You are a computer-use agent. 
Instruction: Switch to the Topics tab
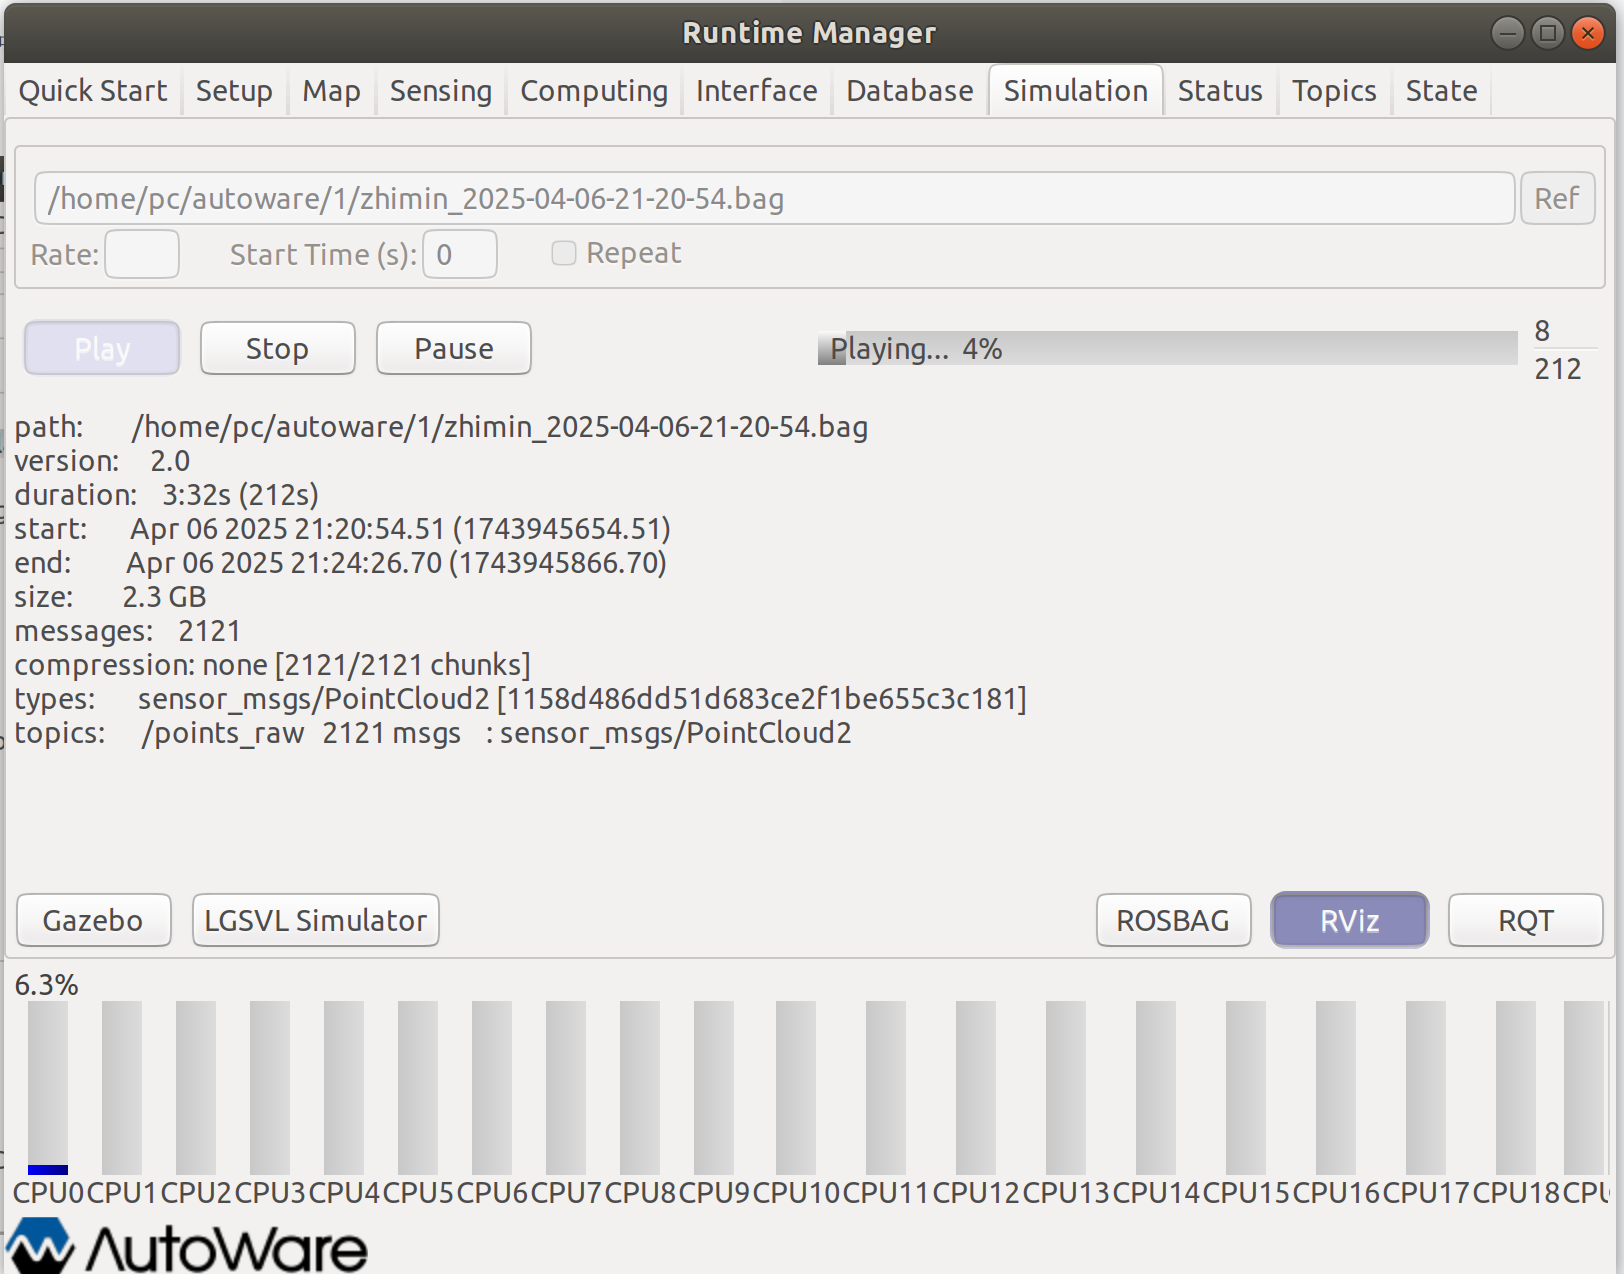coord(1334,91)
